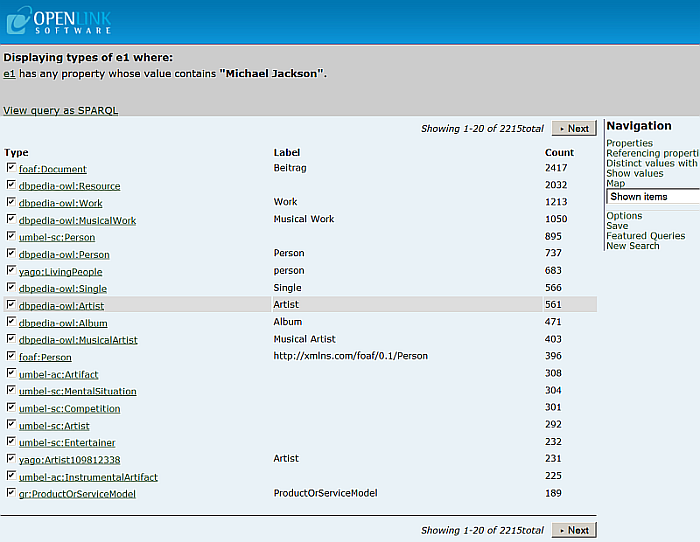Open the umbel-sc:MentalSituation link
The image size is (700, 542).
tap(78, 392)
